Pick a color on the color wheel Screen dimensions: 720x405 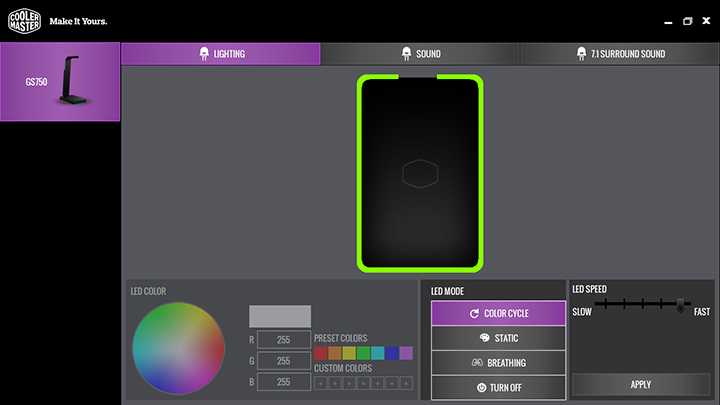pos(178,348)
